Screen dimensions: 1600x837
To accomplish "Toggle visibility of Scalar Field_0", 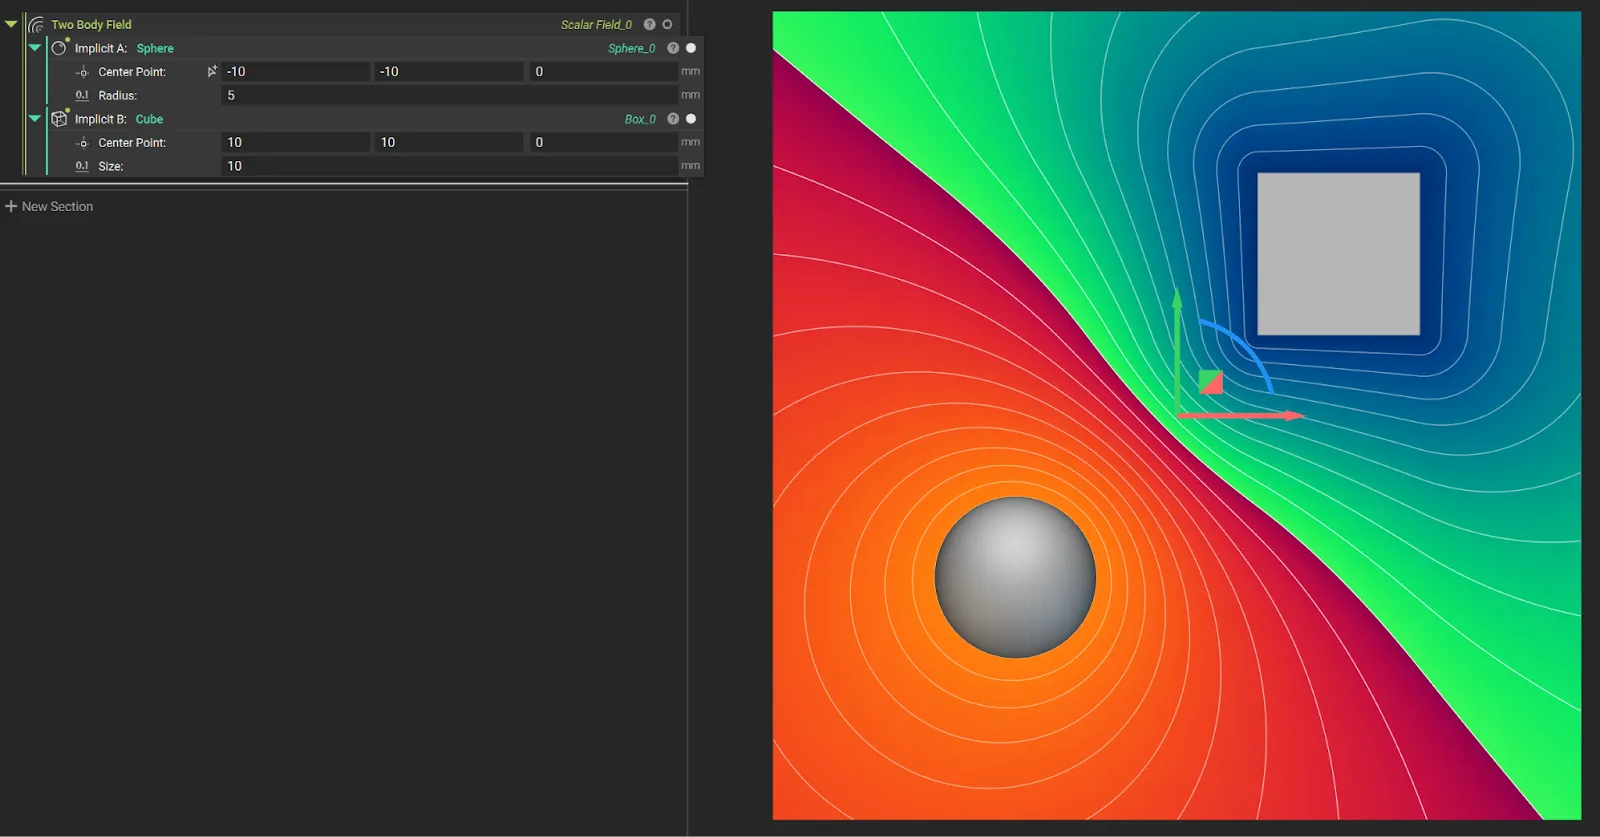I will (667, 24).
